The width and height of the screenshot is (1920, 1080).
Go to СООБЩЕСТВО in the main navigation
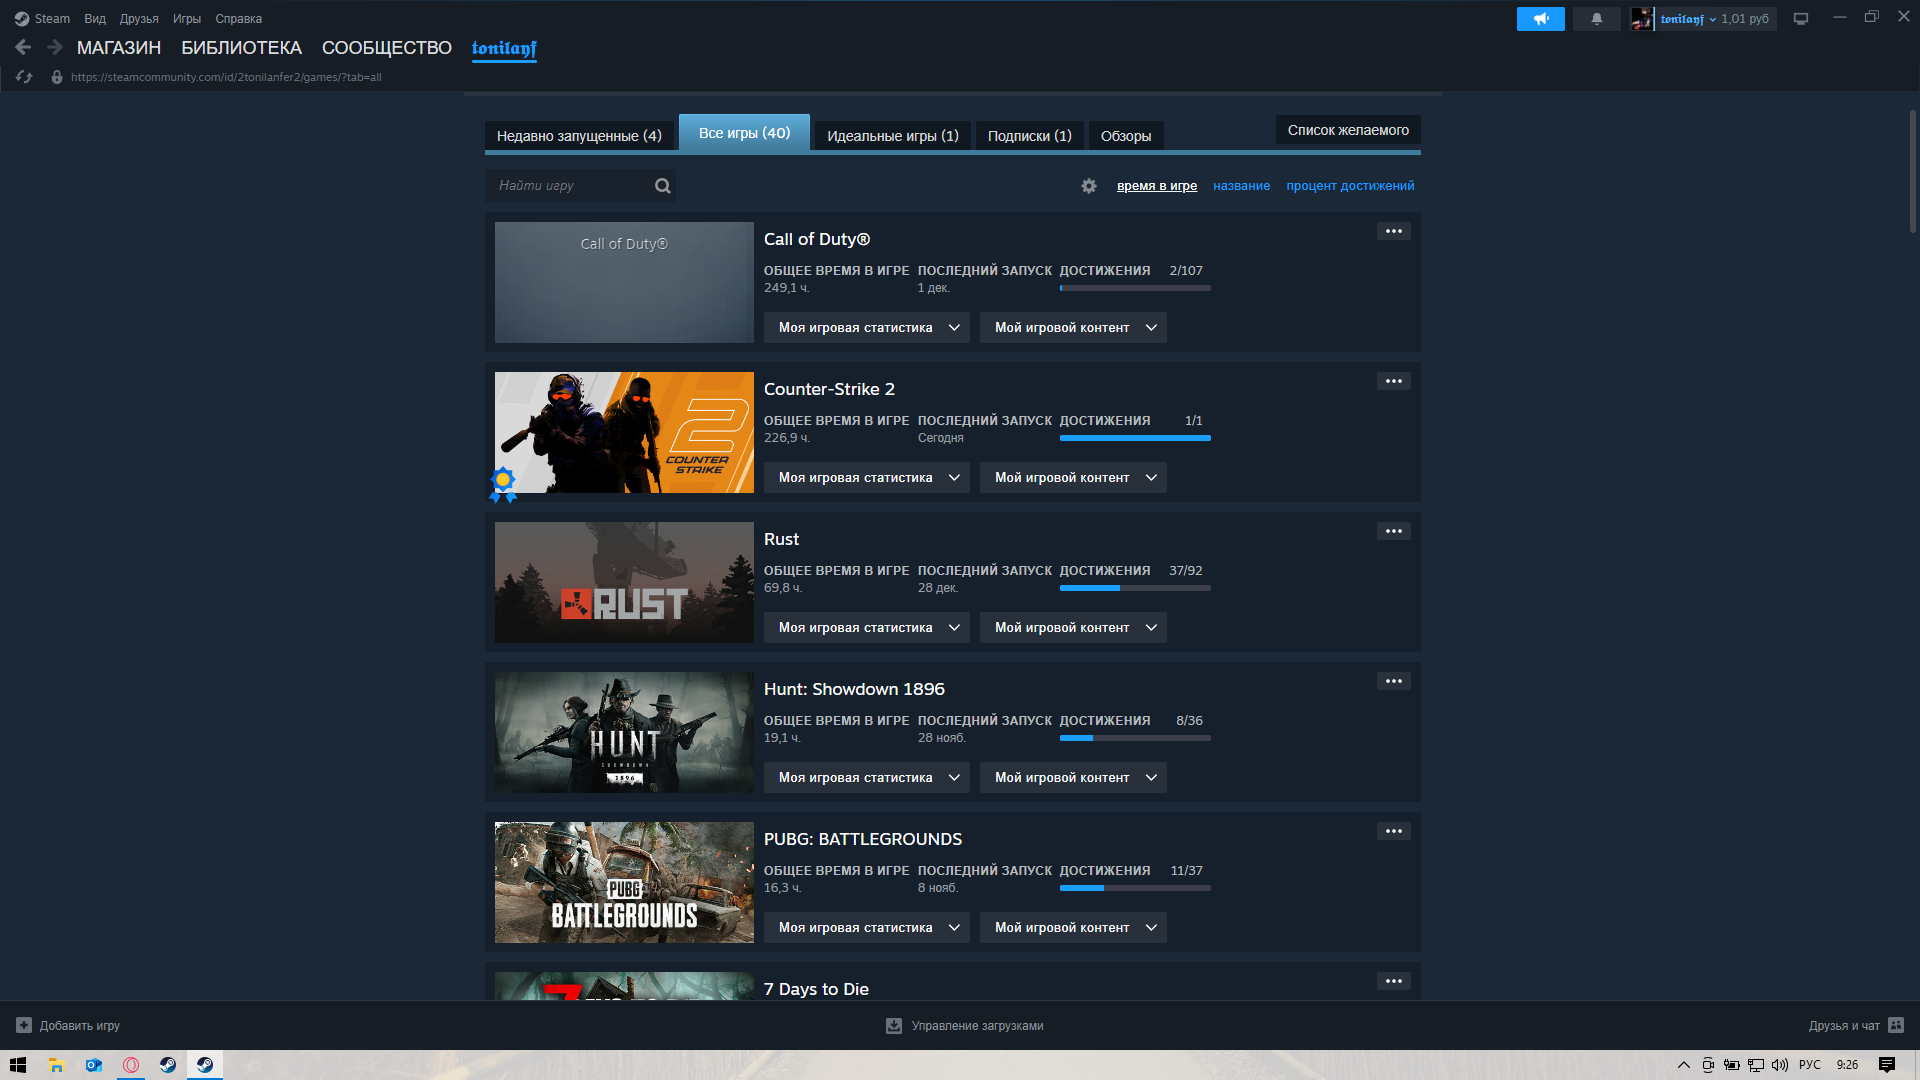387,48
